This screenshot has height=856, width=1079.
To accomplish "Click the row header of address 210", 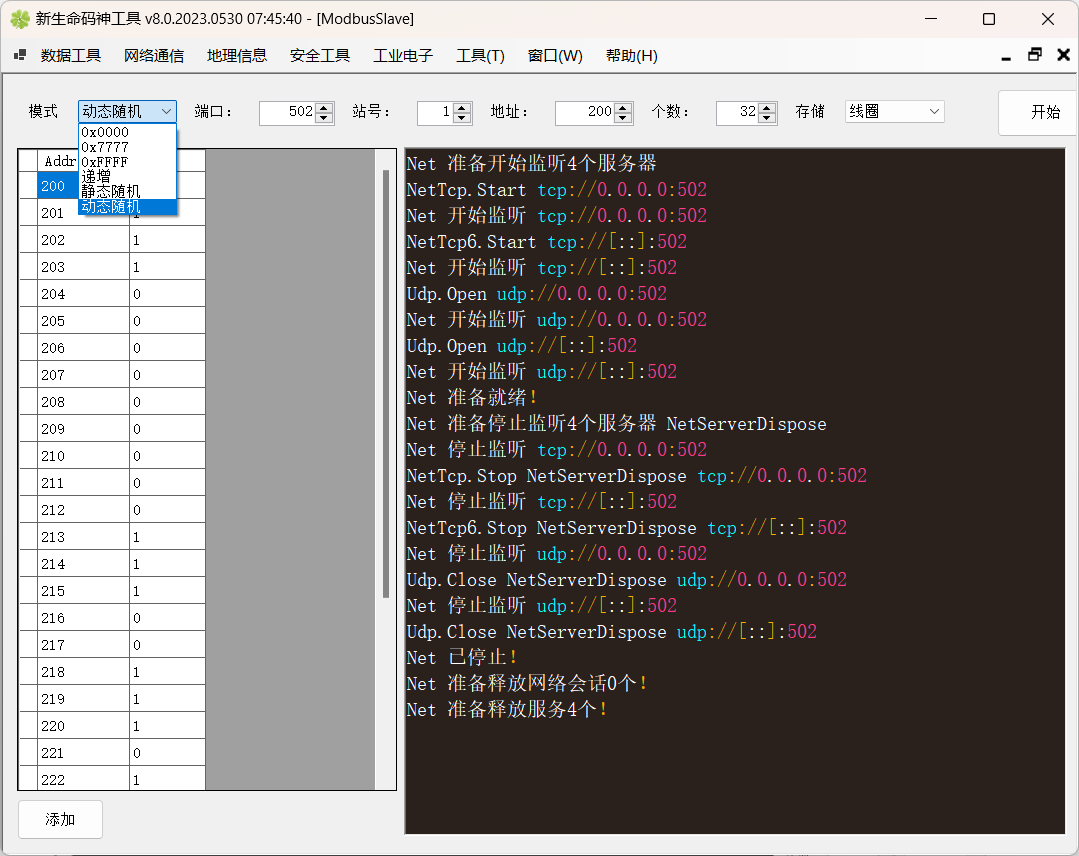I will (x=28, y=456).
